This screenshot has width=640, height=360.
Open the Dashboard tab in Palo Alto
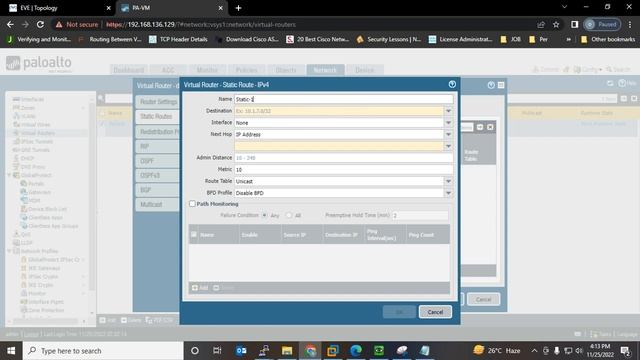[129, 70]
